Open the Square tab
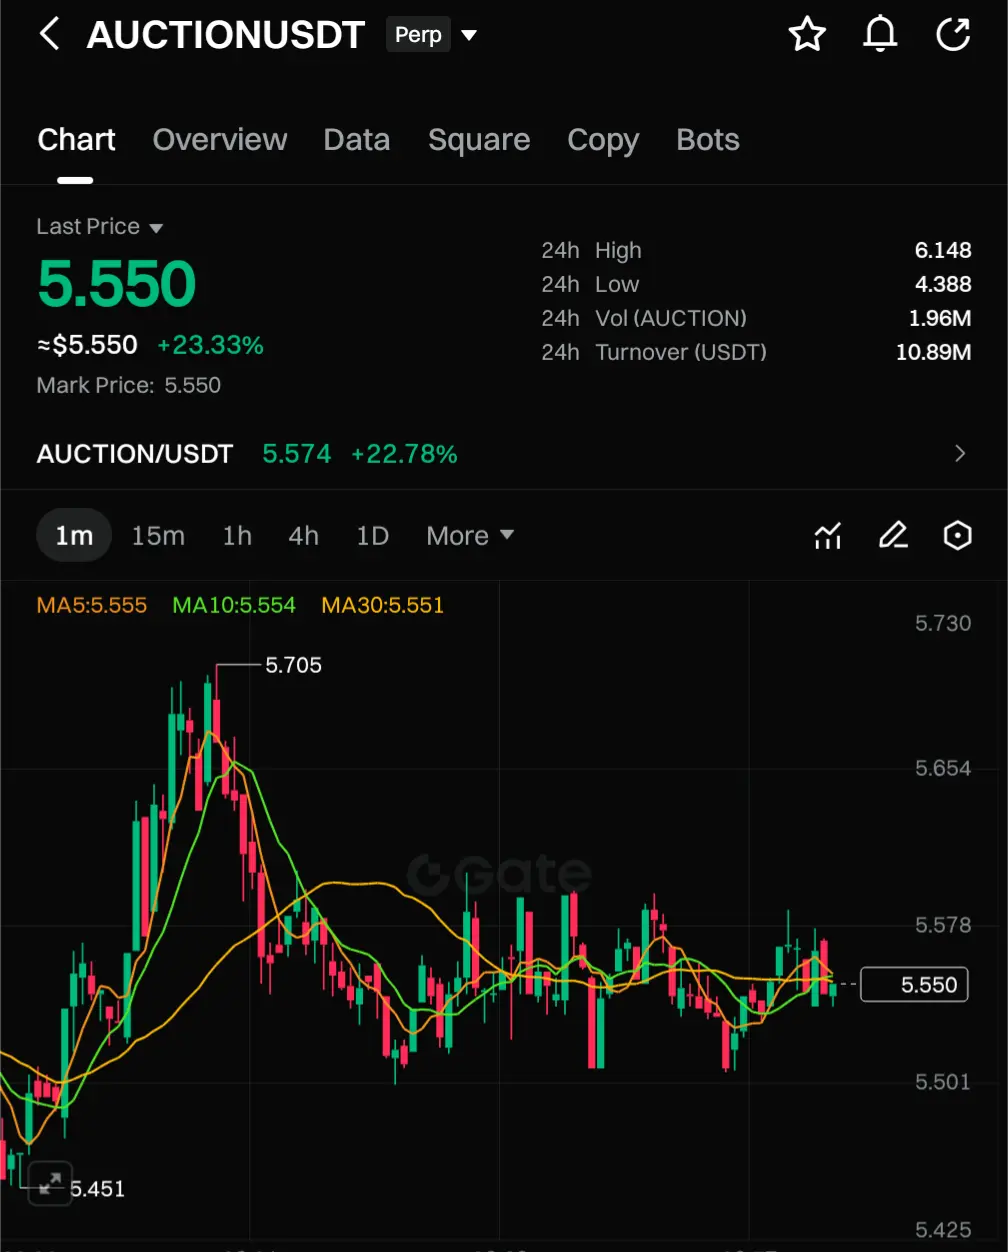The width and height of the screenshot is (1008, 1252). coord(479,140)
